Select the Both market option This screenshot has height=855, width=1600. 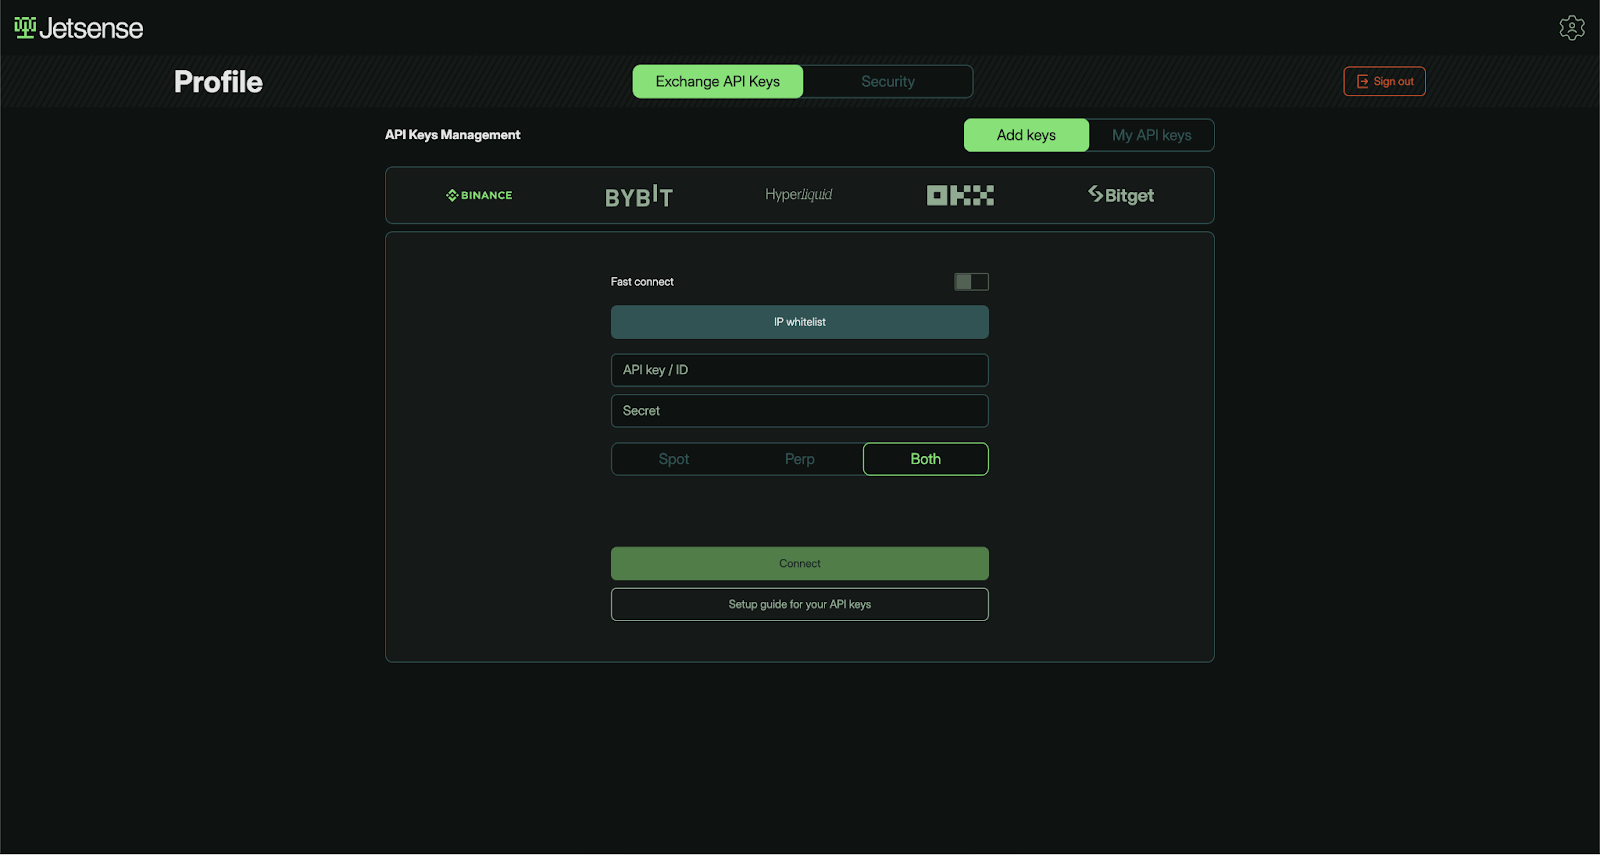tap(925, 459)
